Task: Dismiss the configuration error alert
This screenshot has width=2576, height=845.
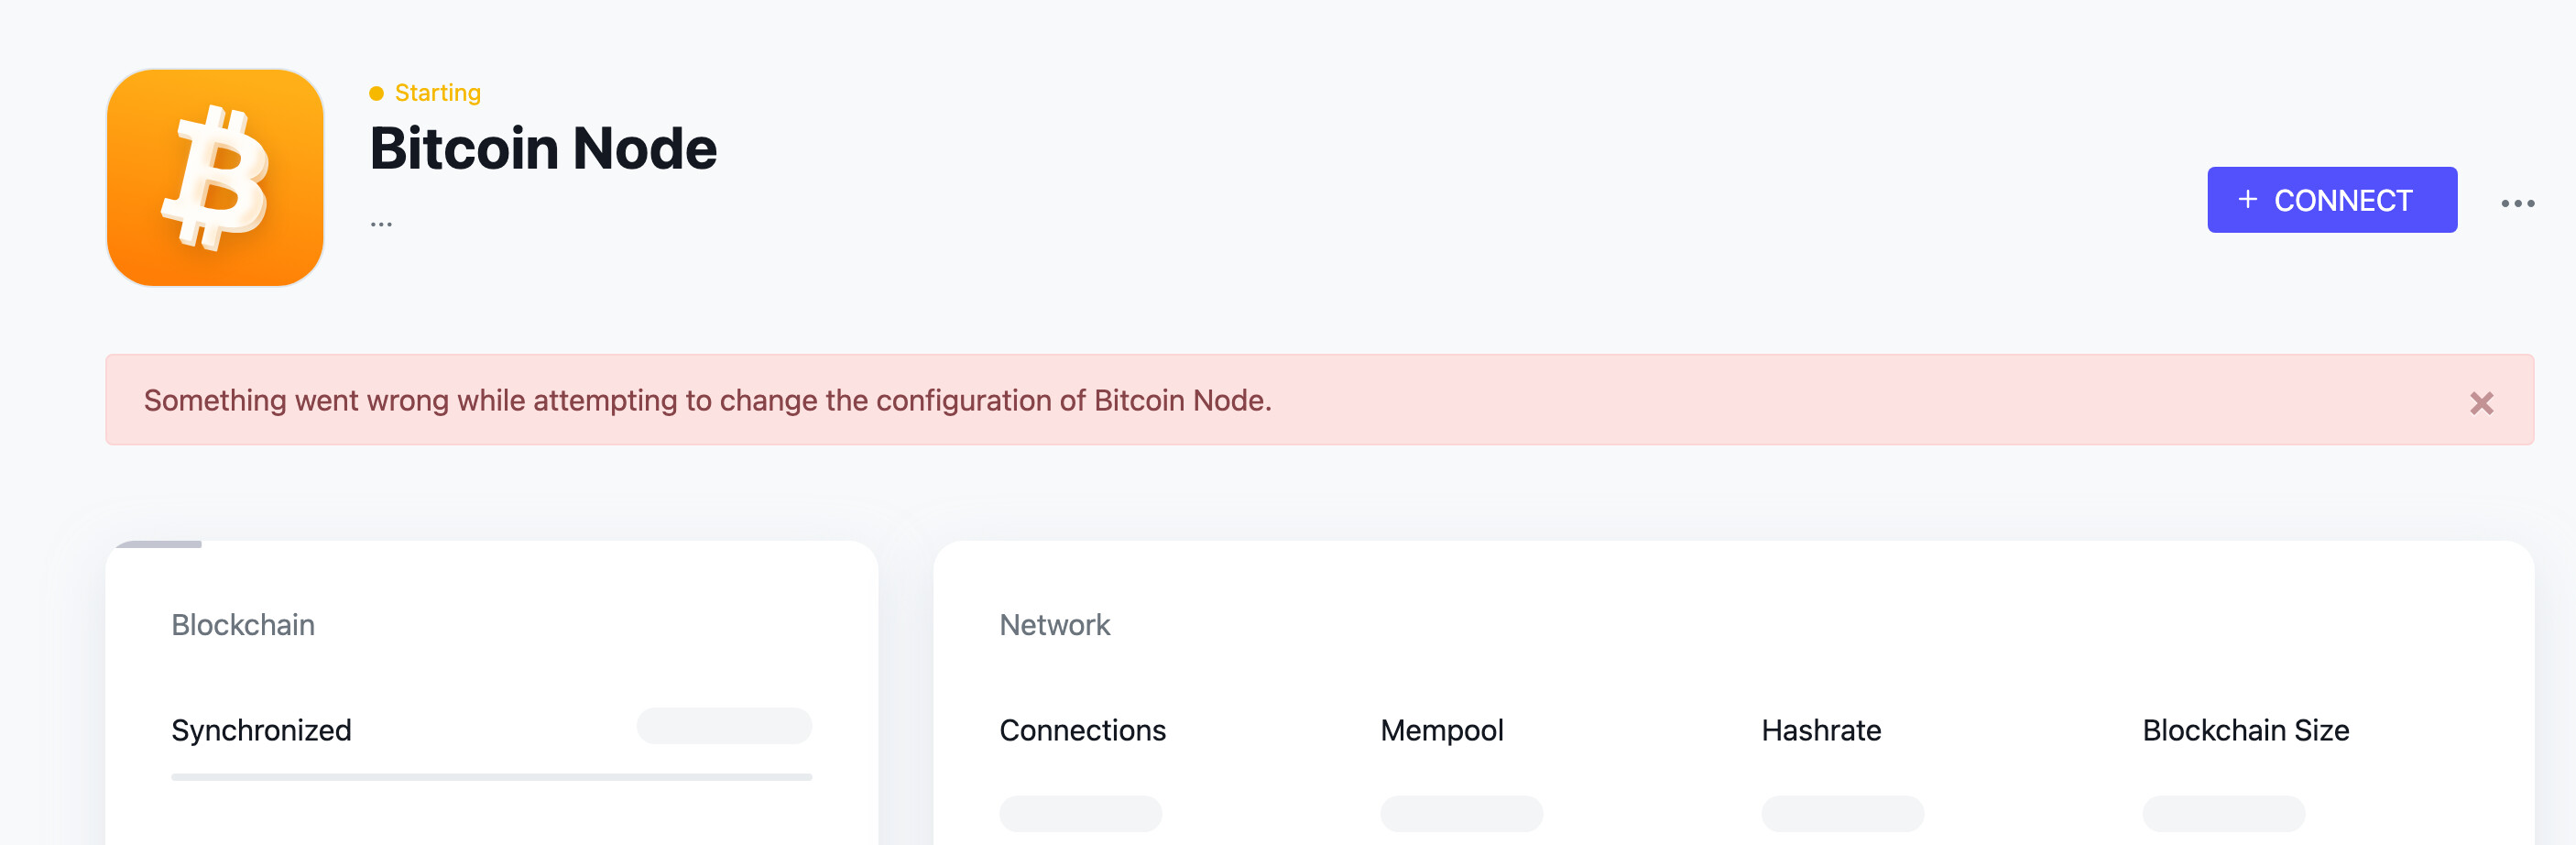Action: click(x=2481, y=402)
